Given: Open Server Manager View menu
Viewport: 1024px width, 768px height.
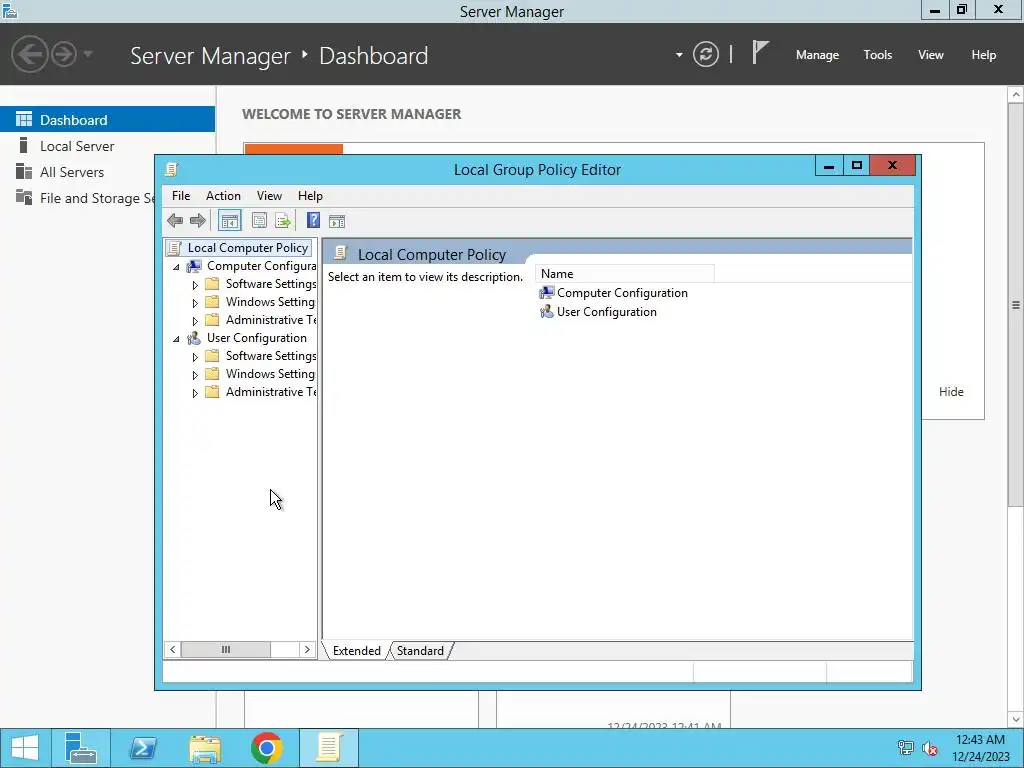Looking at the screenshot, I should tap(930, 55).
